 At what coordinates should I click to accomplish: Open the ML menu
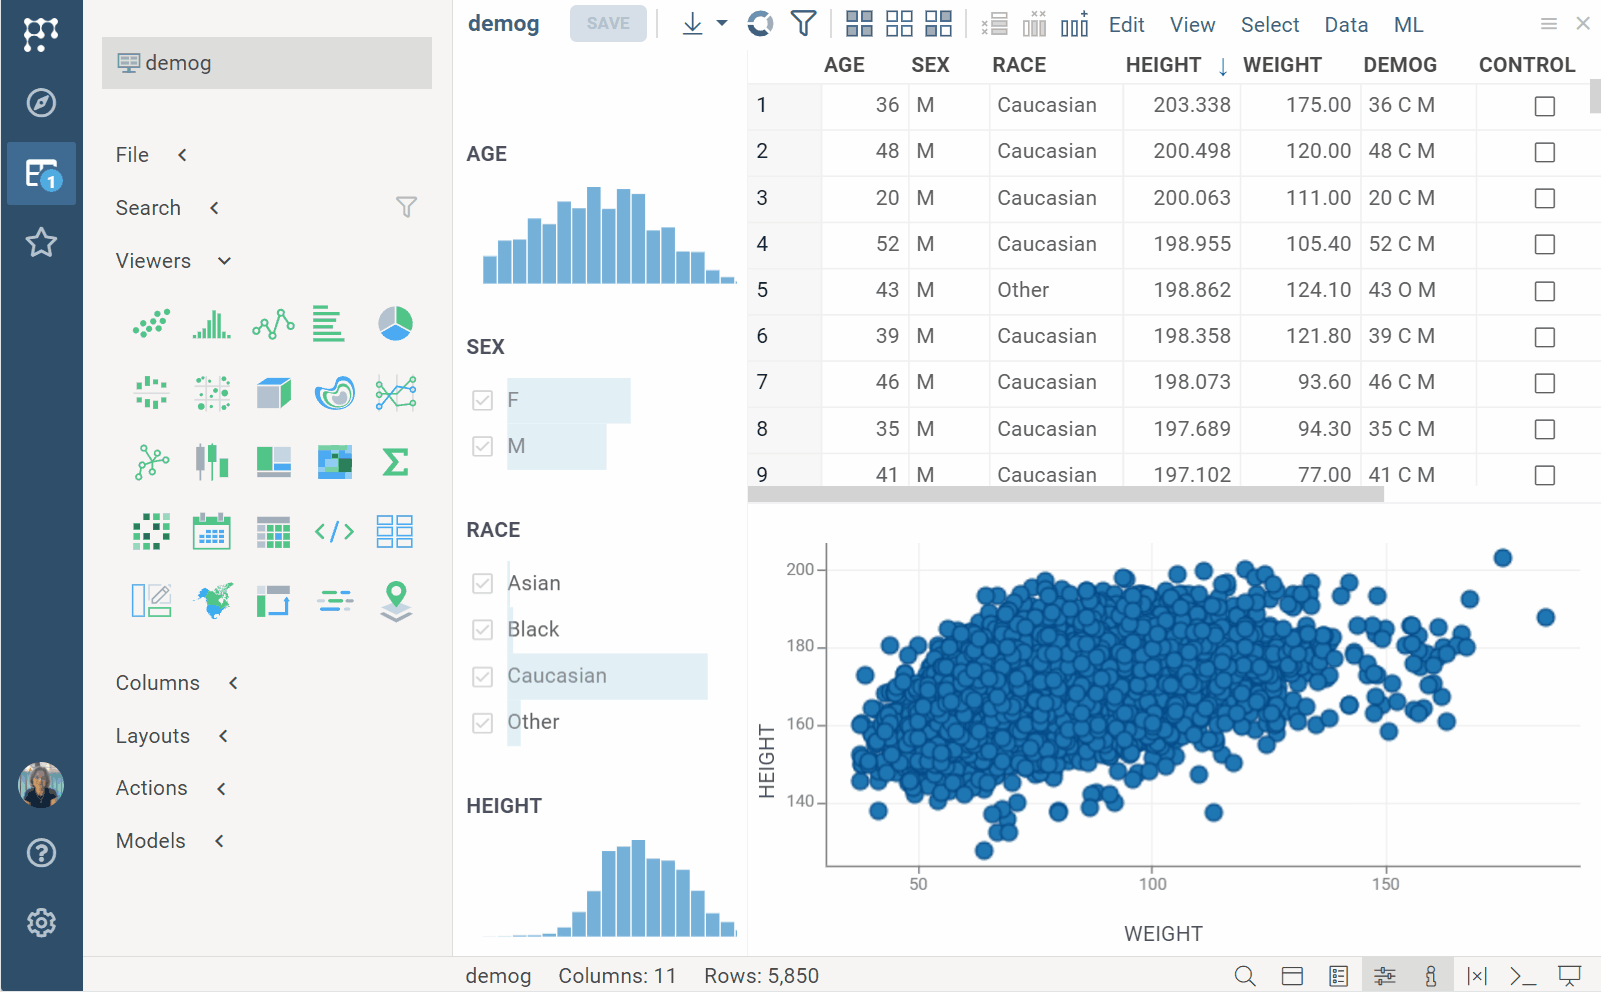1408,25
